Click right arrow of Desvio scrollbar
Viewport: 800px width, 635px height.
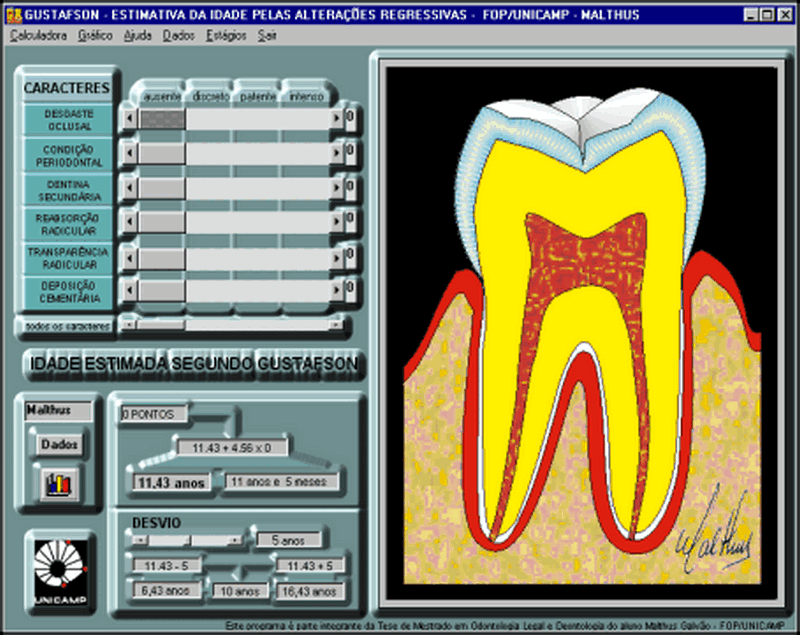coord(235,540)
